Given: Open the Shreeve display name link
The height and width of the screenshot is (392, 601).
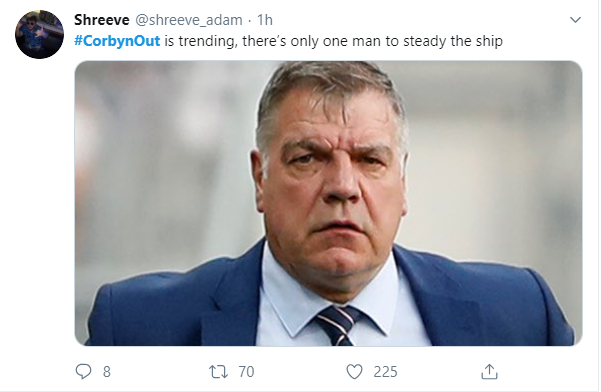Looking at the screenshot, I should (x=102, y=20).
